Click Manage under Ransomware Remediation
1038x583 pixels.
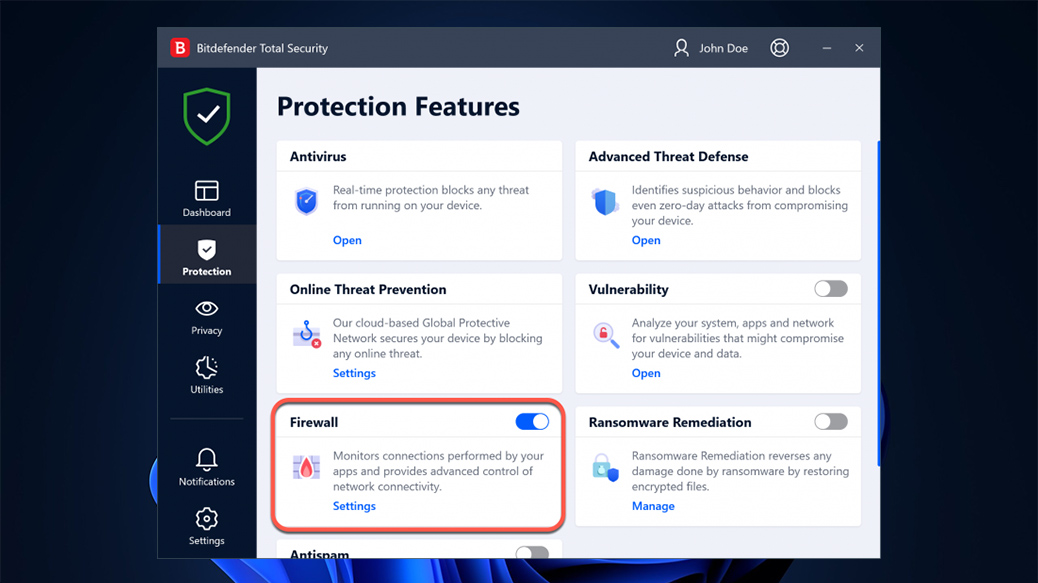tap(653, 506)
